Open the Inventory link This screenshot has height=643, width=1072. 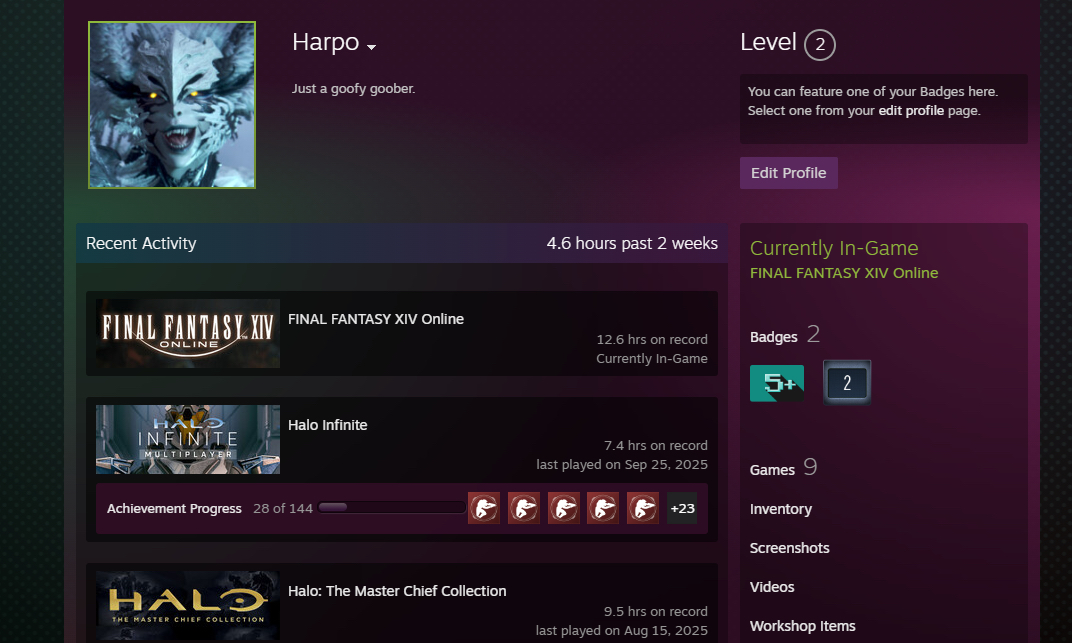click(x=781, y=509)
